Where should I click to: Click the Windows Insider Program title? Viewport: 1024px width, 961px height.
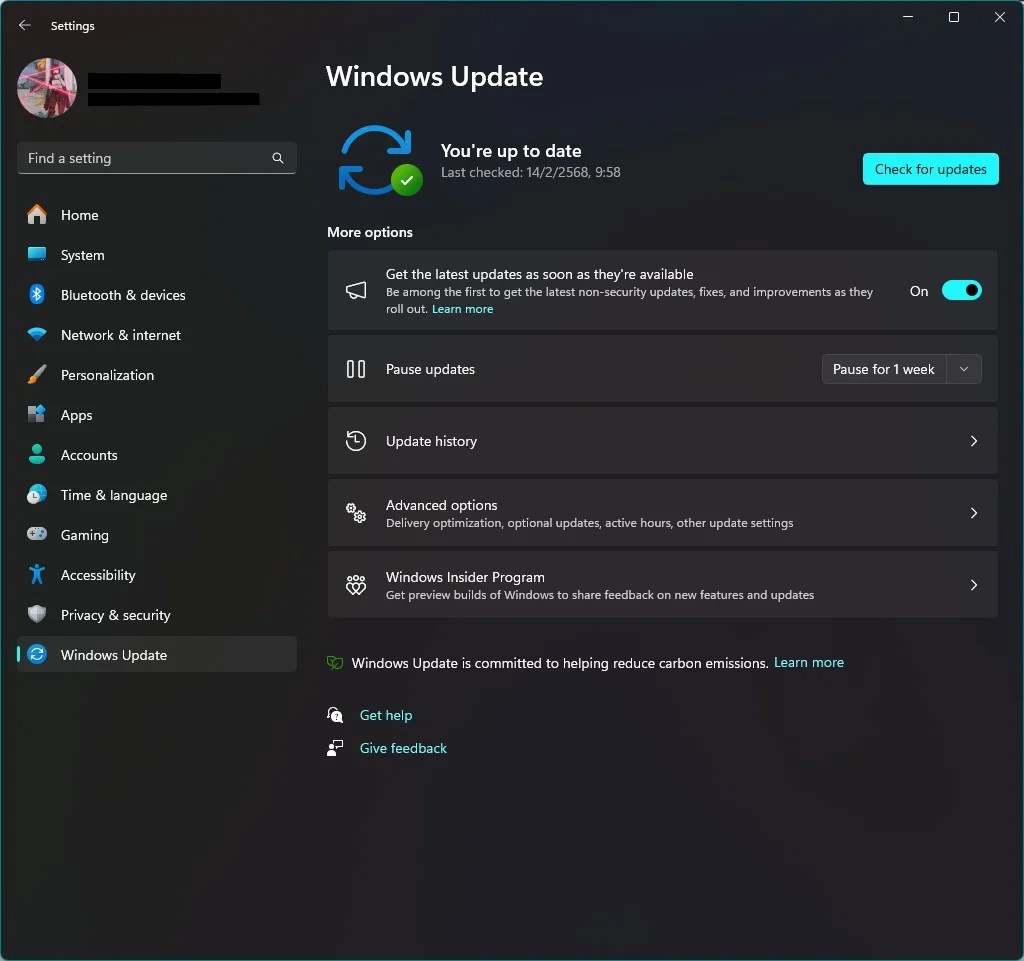(465, 577)
